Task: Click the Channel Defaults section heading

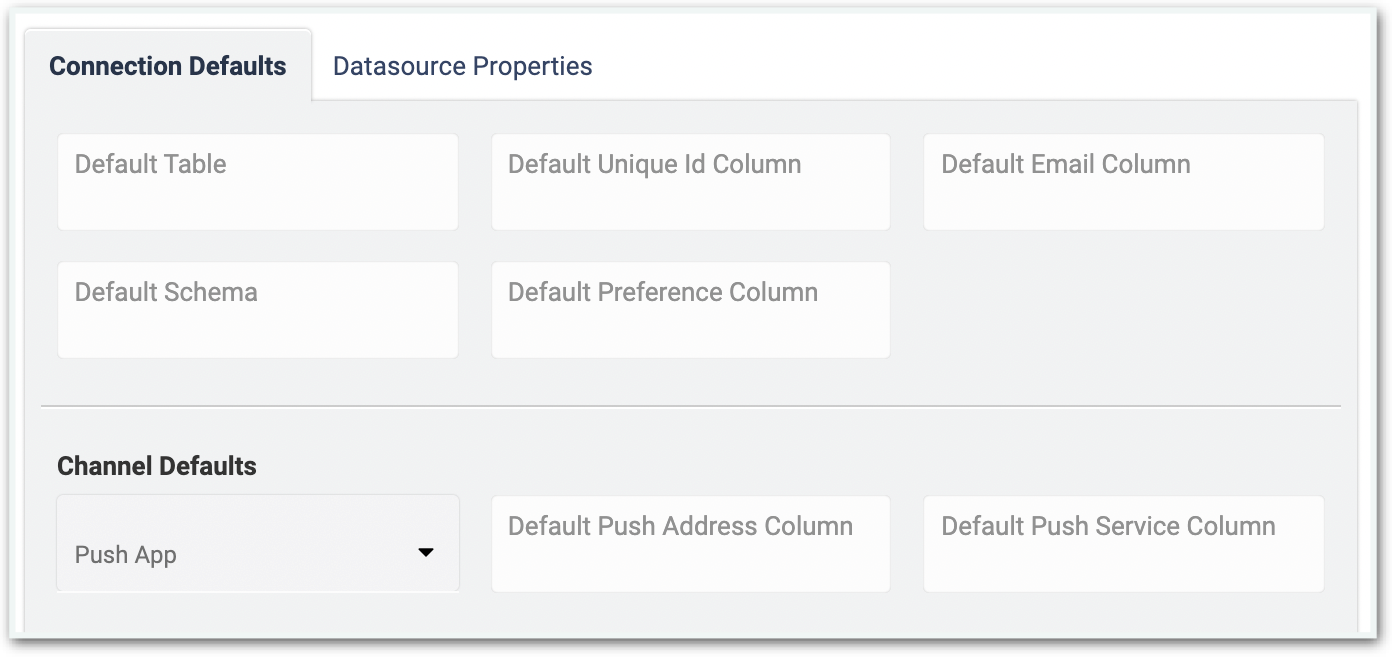Action: coord(157,466)
